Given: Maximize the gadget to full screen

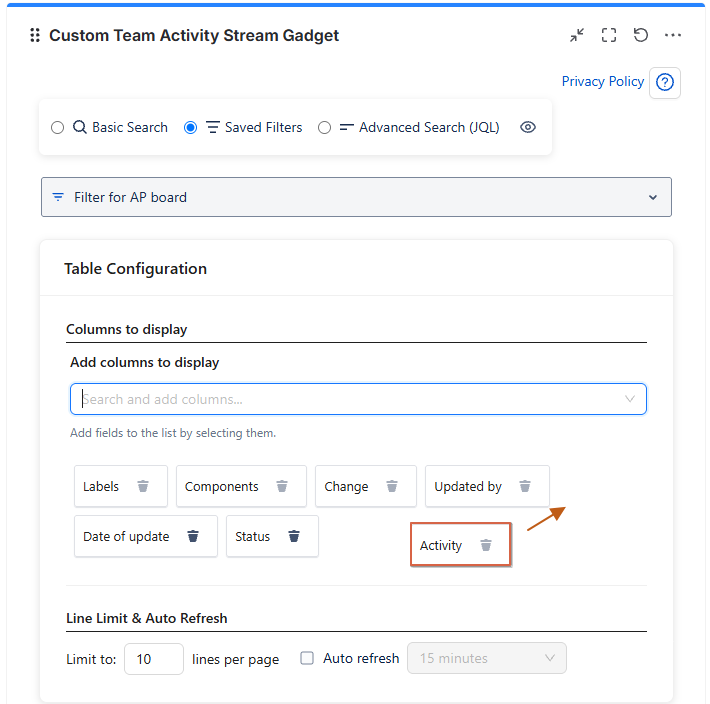Looking at the screenshot, I should click(x=609, y=35).
